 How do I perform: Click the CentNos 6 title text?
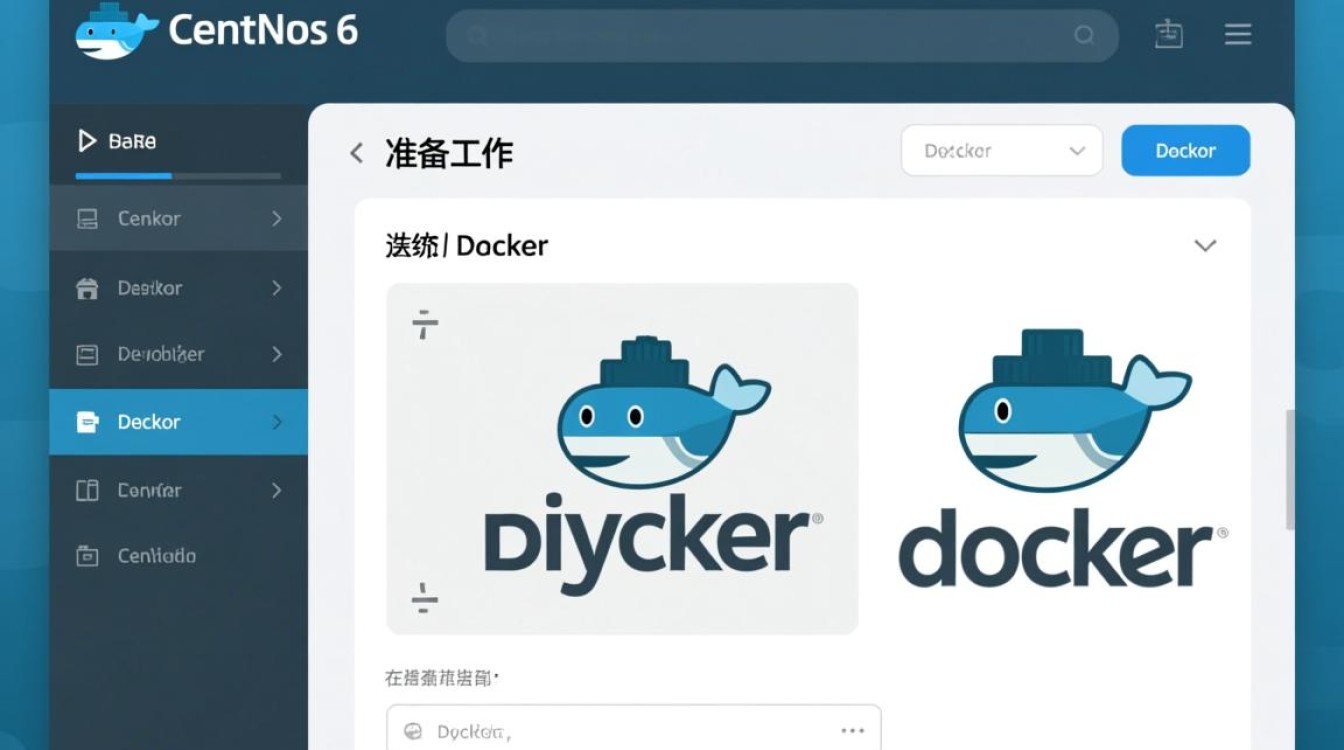click(x=263, y=31)
